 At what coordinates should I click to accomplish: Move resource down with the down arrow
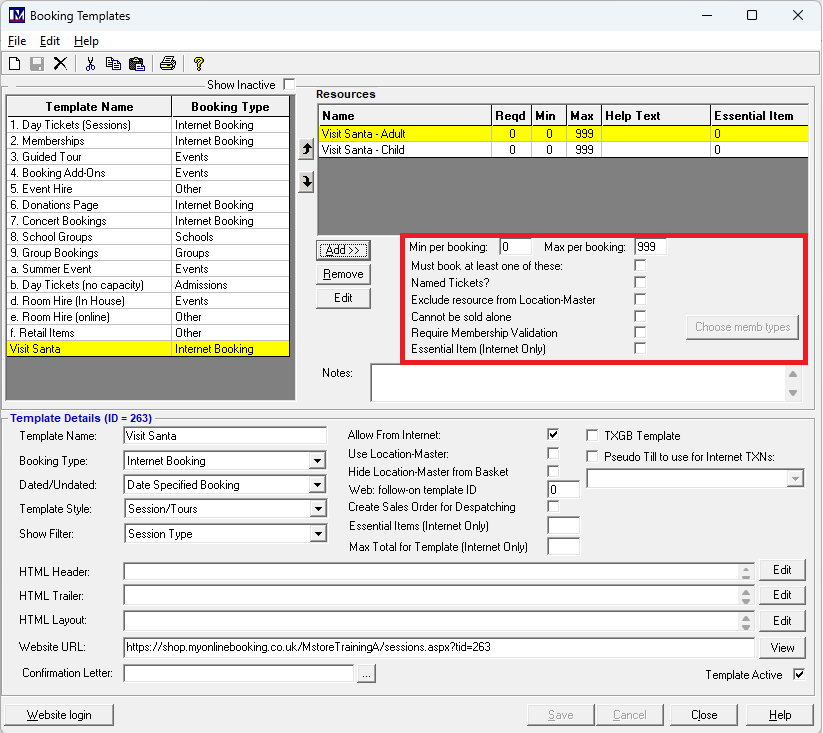coord(306,181)
